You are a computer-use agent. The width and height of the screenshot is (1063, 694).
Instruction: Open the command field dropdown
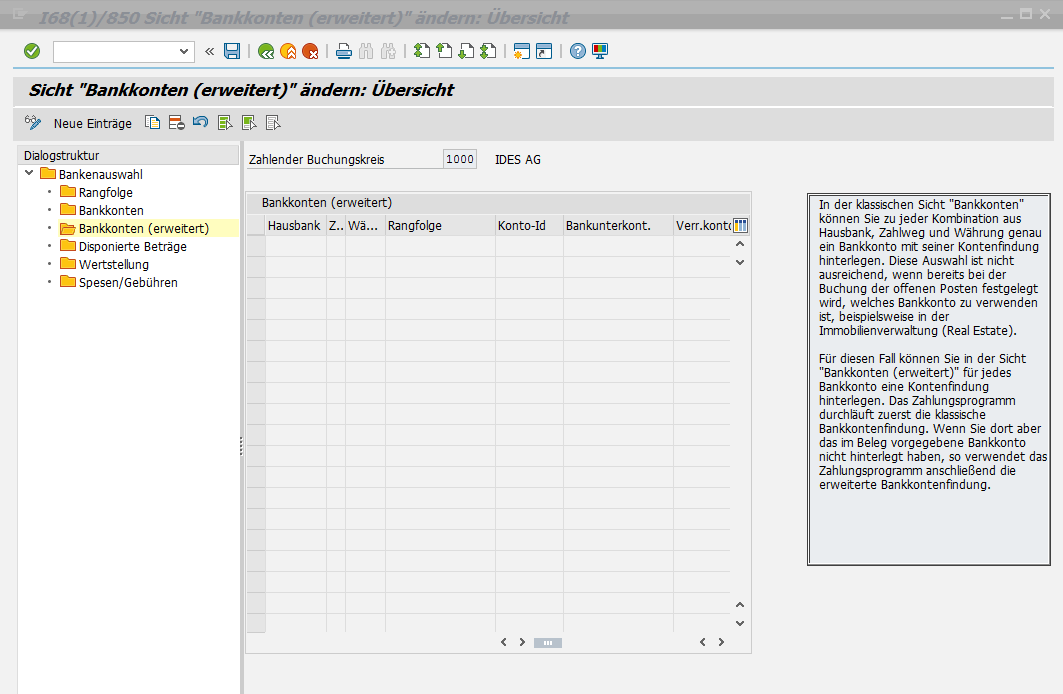coord(184,51)
